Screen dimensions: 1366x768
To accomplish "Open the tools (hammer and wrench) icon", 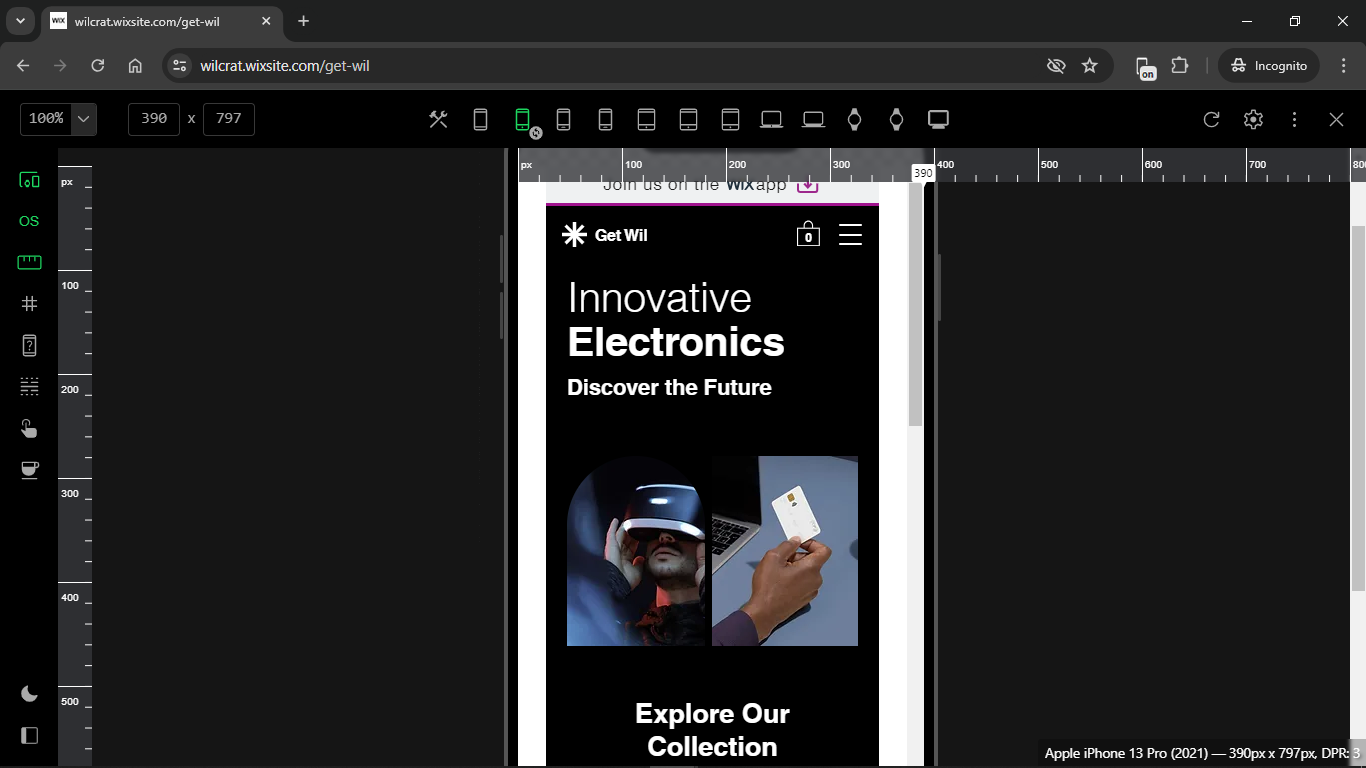I will [x=438, y=120].
